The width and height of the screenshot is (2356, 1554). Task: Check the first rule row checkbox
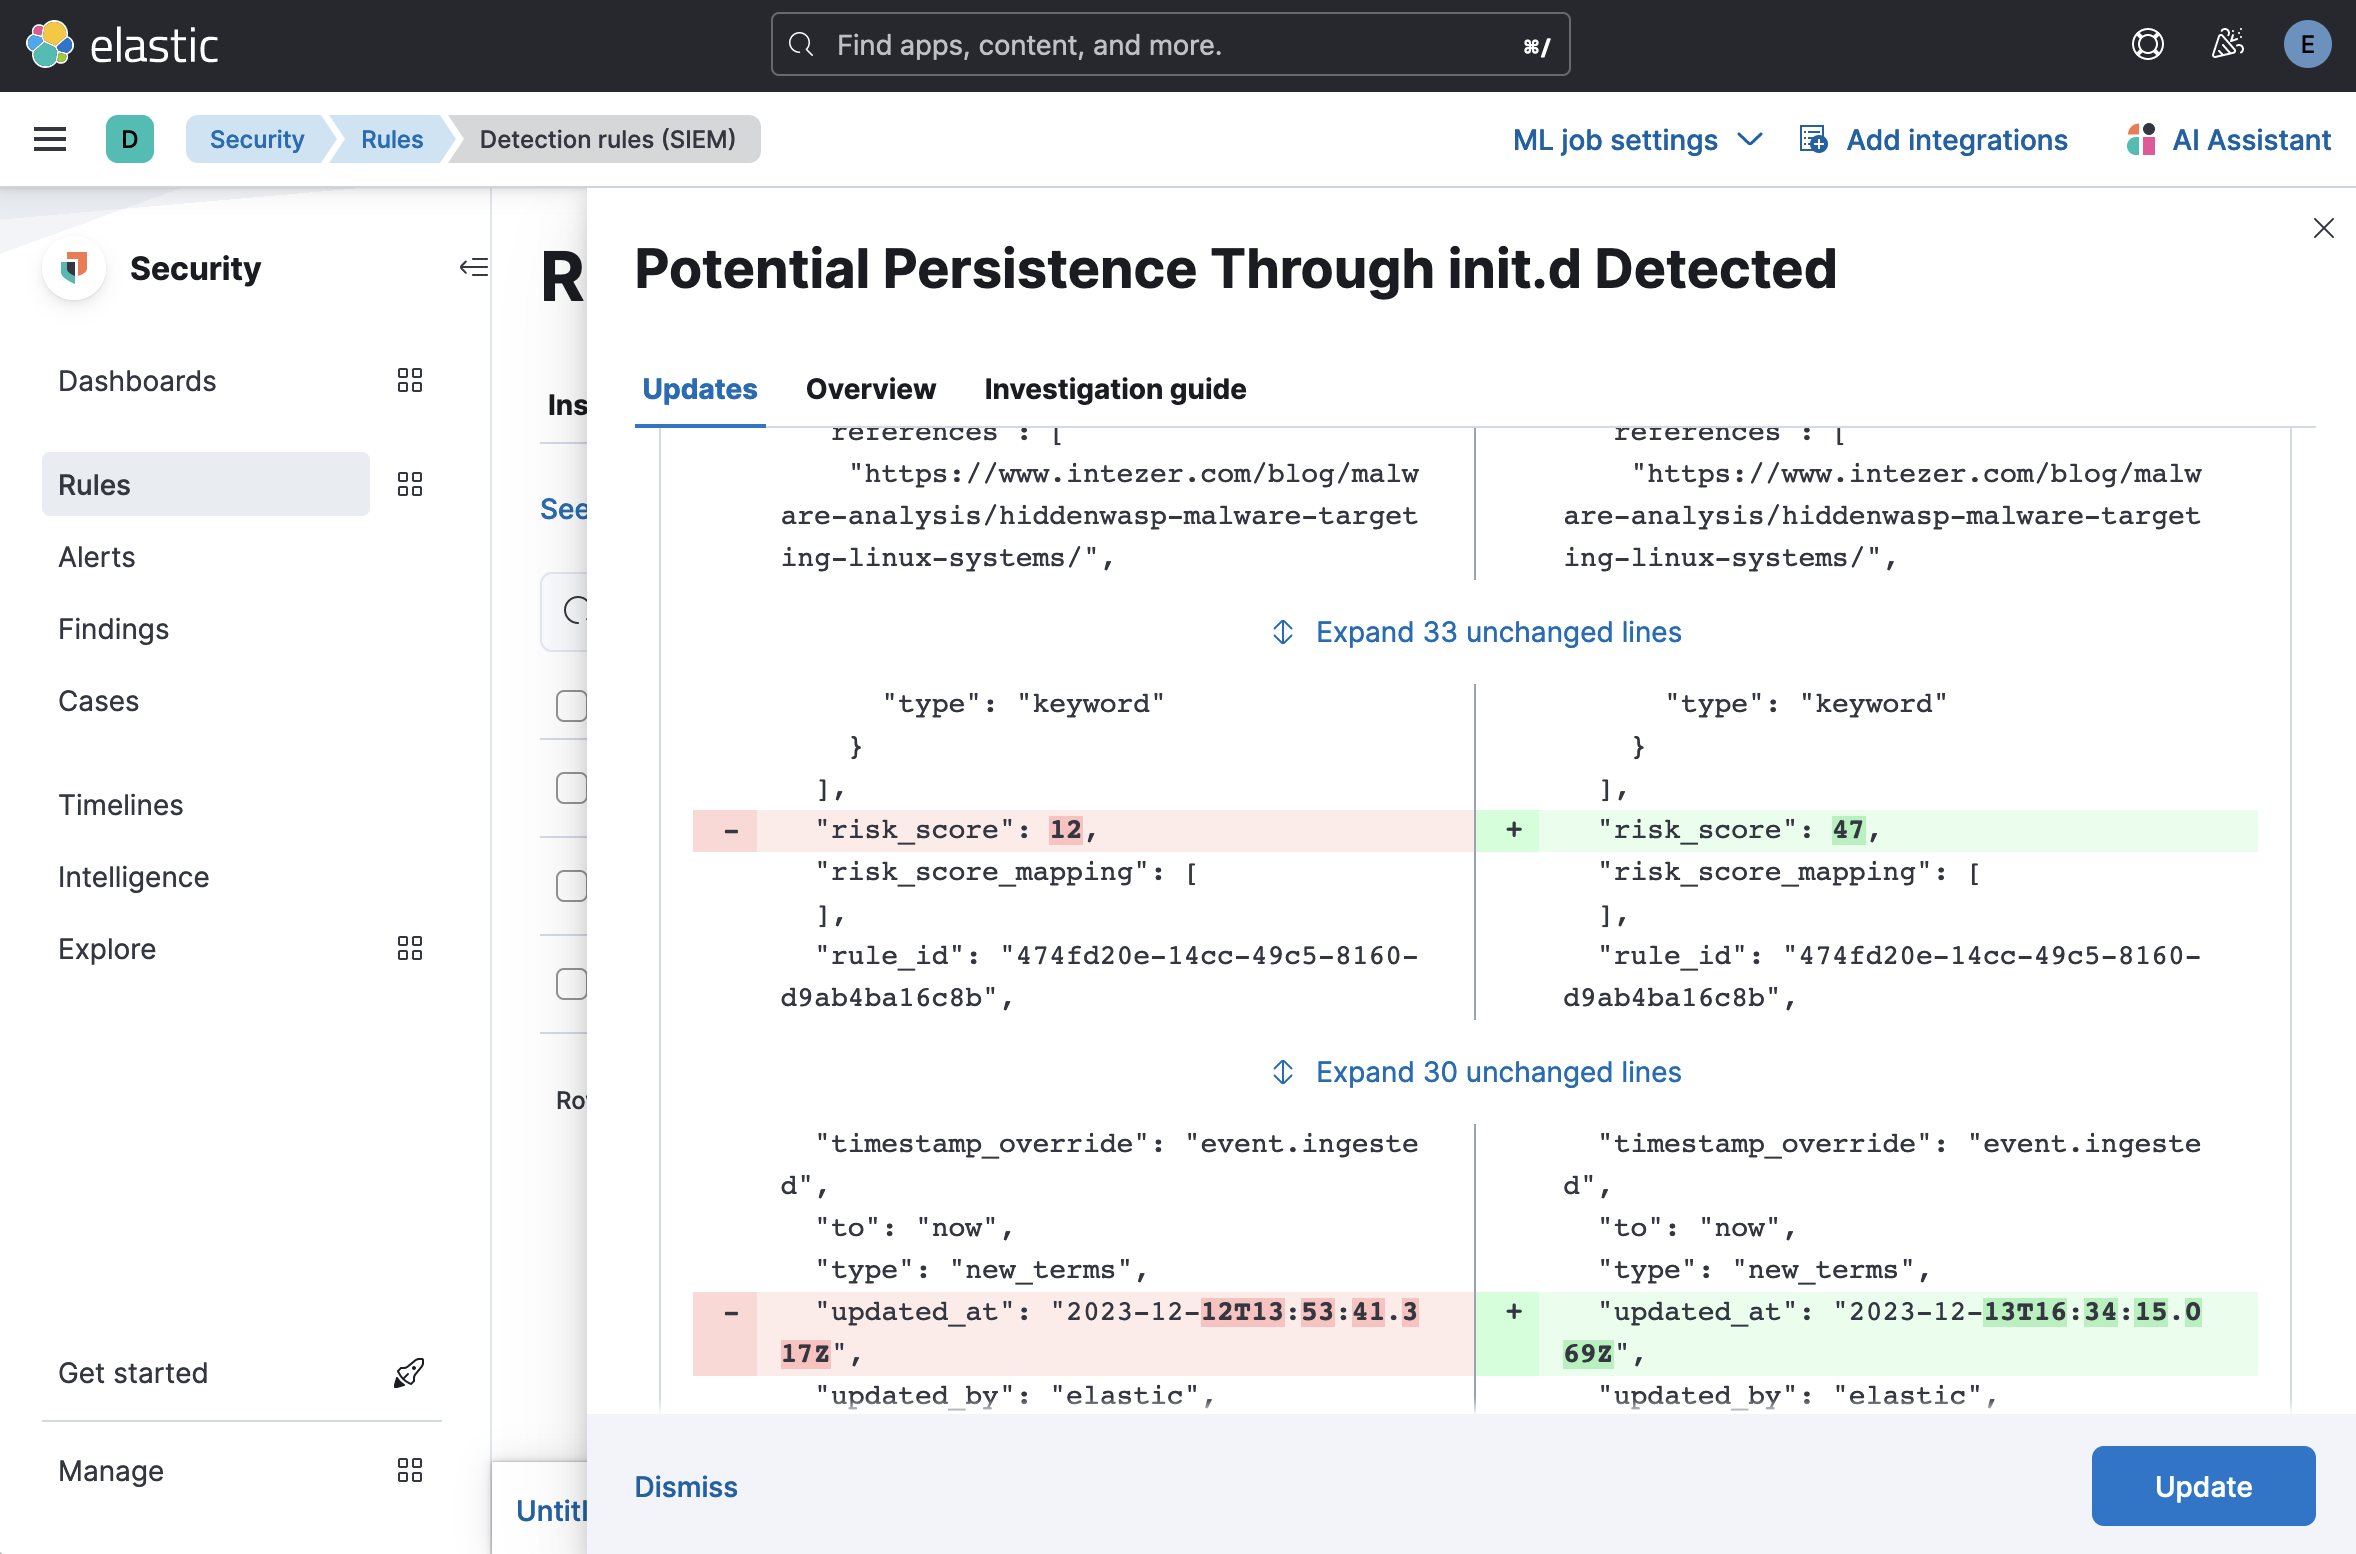(x=571, y=706)
